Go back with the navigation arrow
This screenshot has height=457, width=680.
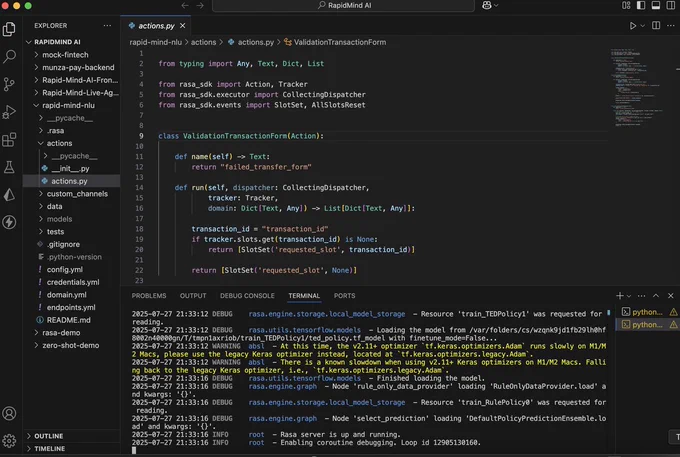point(185,5)
